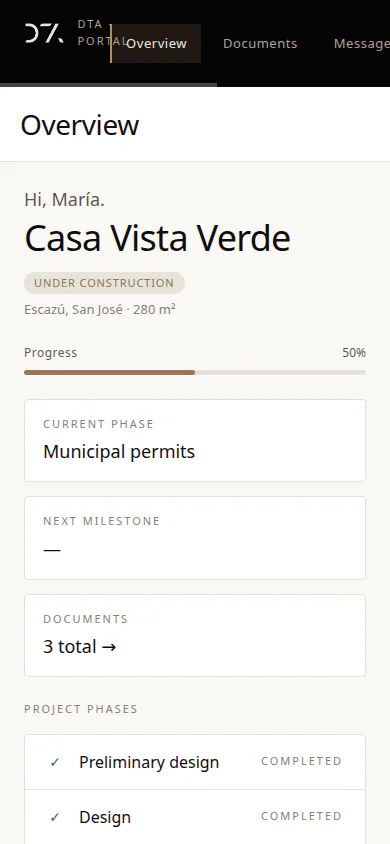Click the 50% progress value
The height and width of the screenshot is (844, 390).
(354, 353)
